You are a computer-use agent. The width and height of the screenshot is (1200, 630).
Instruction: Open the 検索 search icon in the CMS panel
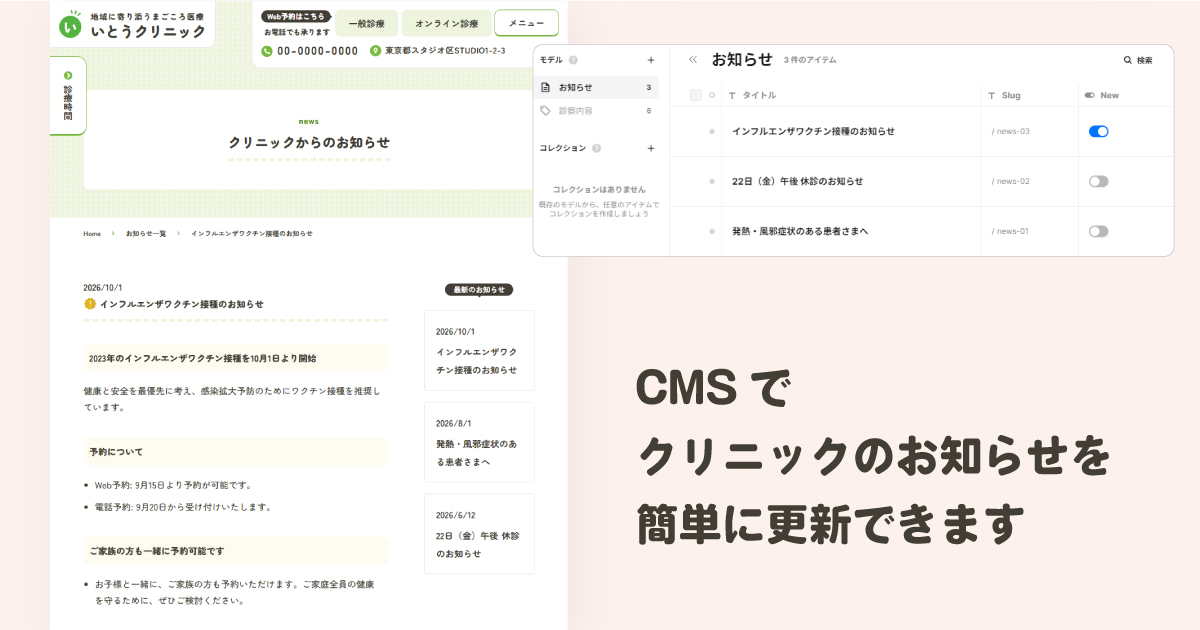pos(1126,60)
